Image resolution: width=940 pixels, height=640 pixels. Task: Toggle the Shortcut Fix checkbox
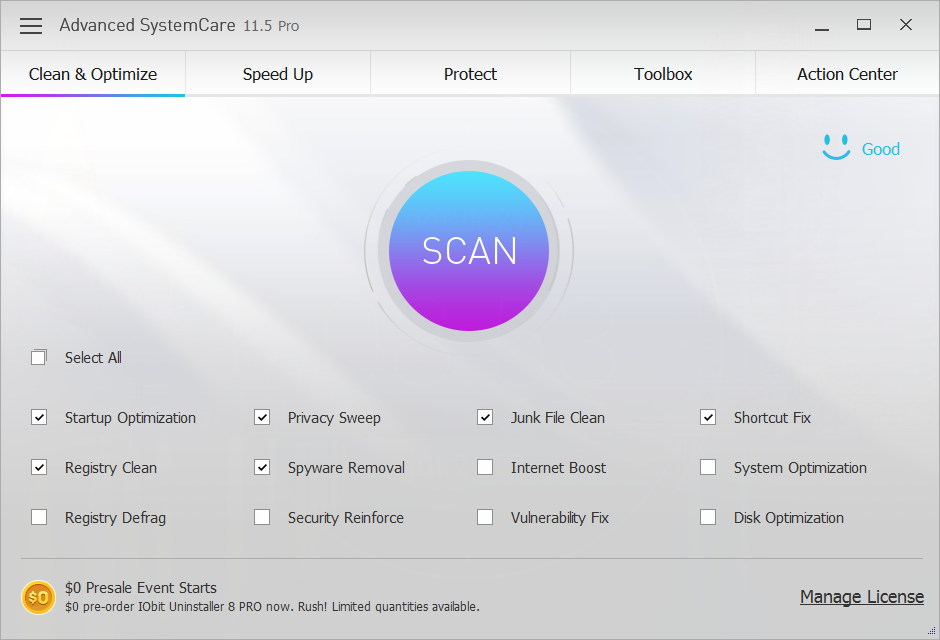(x=708, y=417)
